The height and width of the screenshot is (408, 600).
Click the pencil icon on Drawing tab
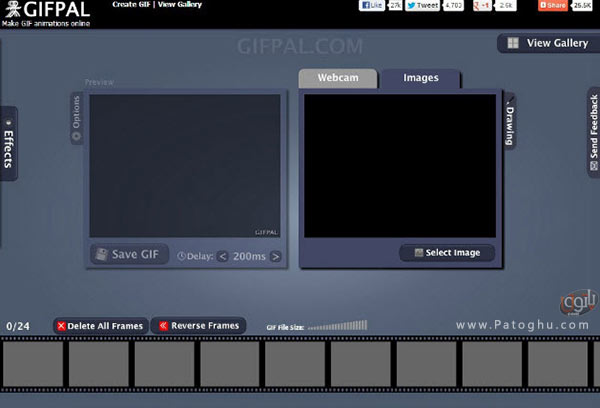510,101
